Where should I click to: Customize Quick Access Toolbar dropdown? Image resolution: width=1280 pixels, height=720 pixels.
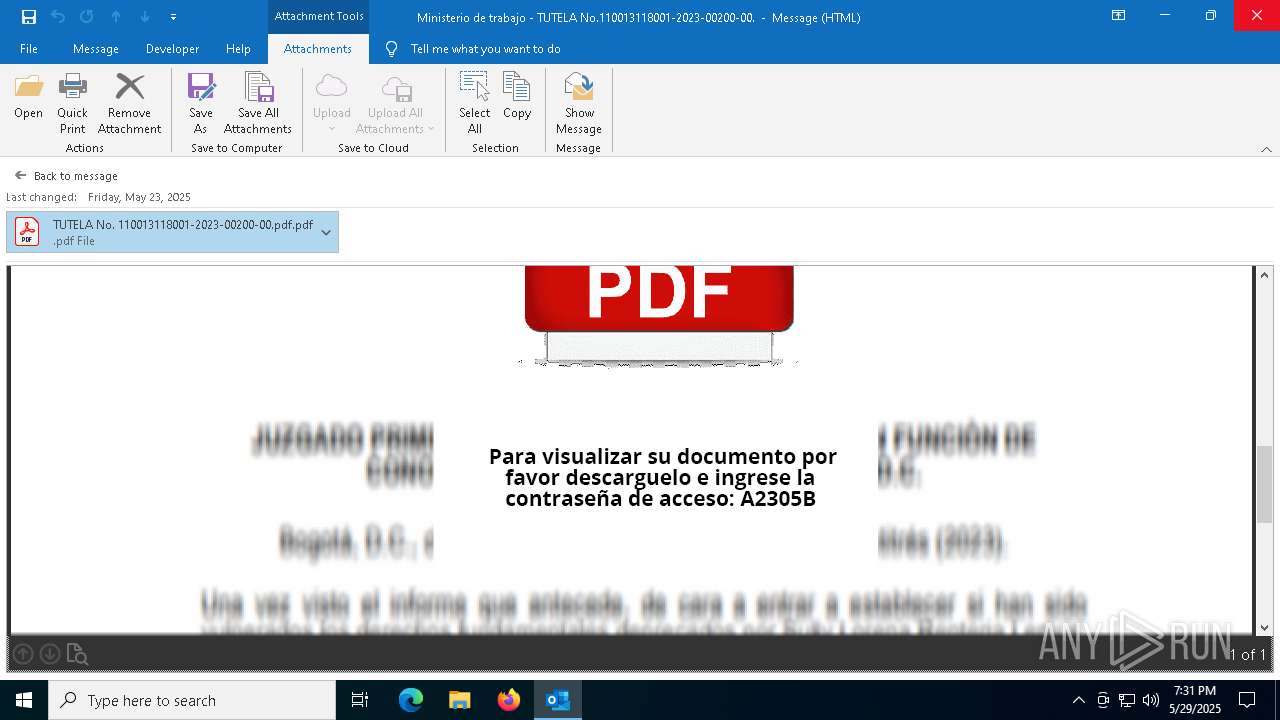pyautogui.click(x=173, y=17)
